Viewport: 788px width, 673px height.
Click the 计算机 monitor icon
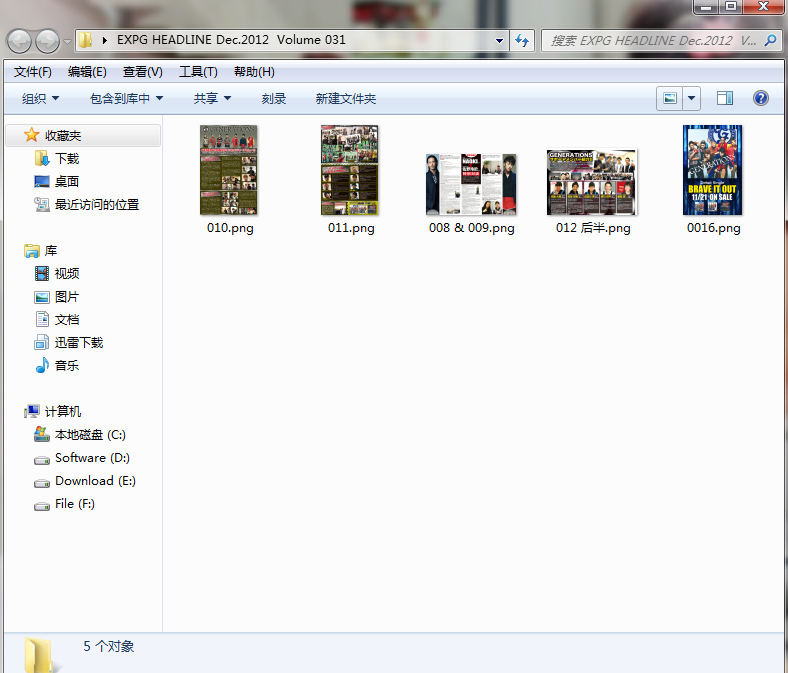coord(32,412)
